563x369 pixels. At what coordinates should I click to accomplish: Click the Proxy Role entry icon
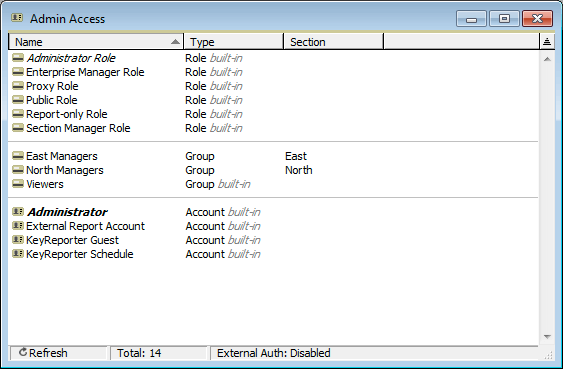[x=18, y=86]
